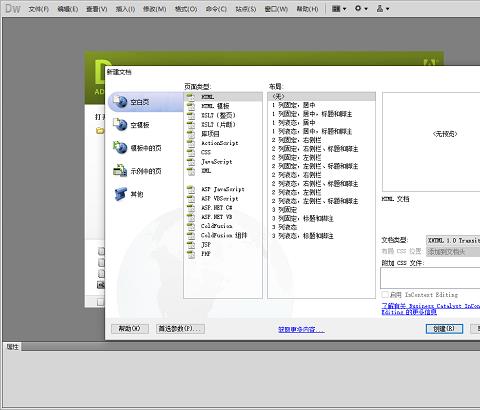
Task: Click the folder icon on welcome screen
Action: (100, 130)
